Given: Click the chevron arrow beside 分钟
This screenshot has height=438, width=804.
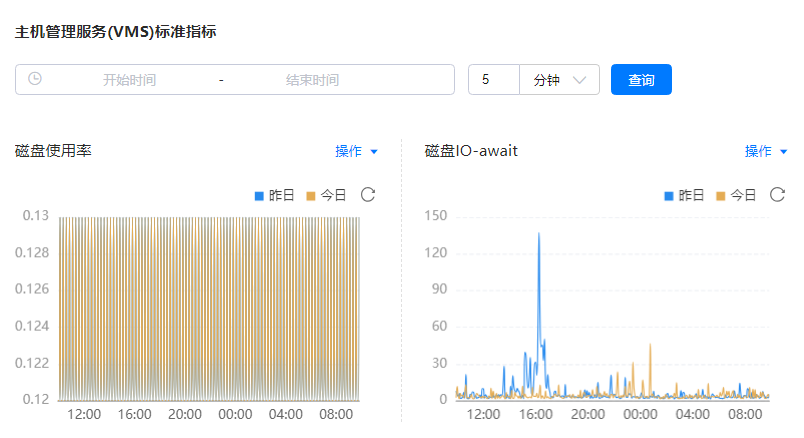Looking at the screenshot, I should tap(579, 80).
